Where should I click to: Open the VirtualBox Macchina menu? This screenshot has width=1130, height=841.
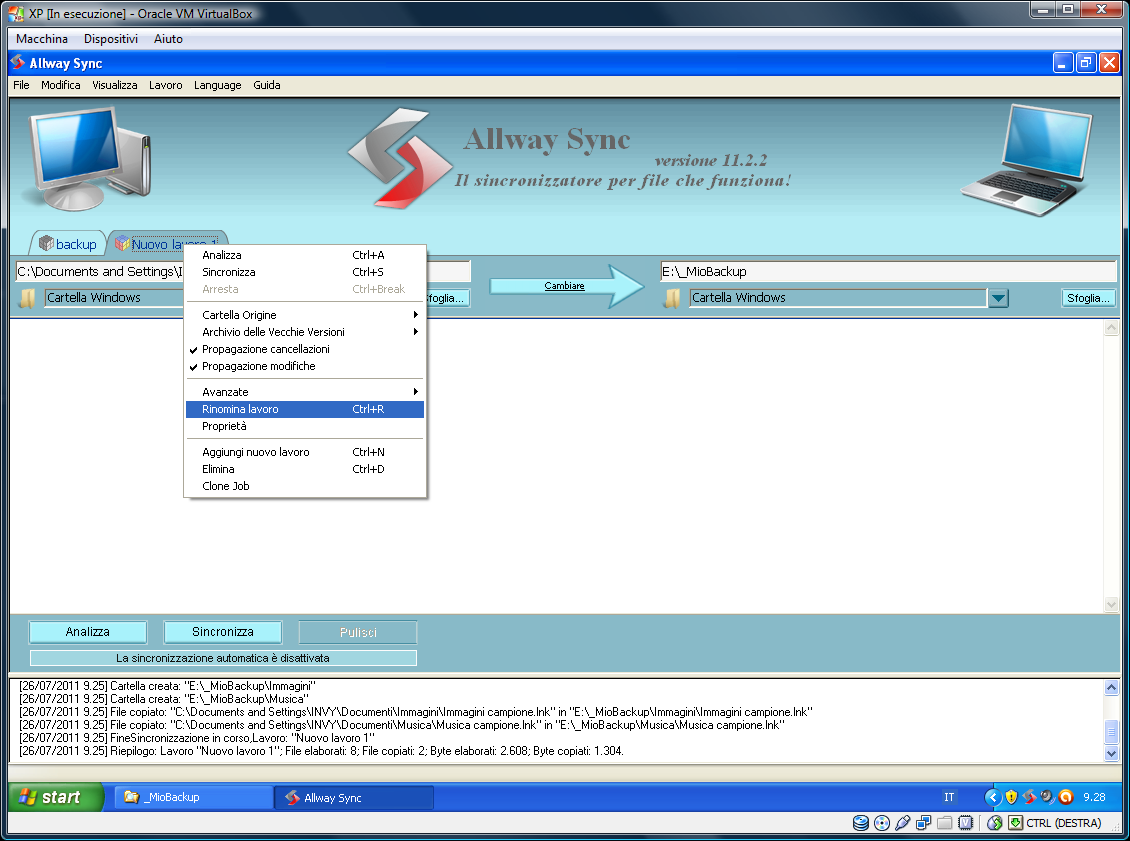coord(42,39)
